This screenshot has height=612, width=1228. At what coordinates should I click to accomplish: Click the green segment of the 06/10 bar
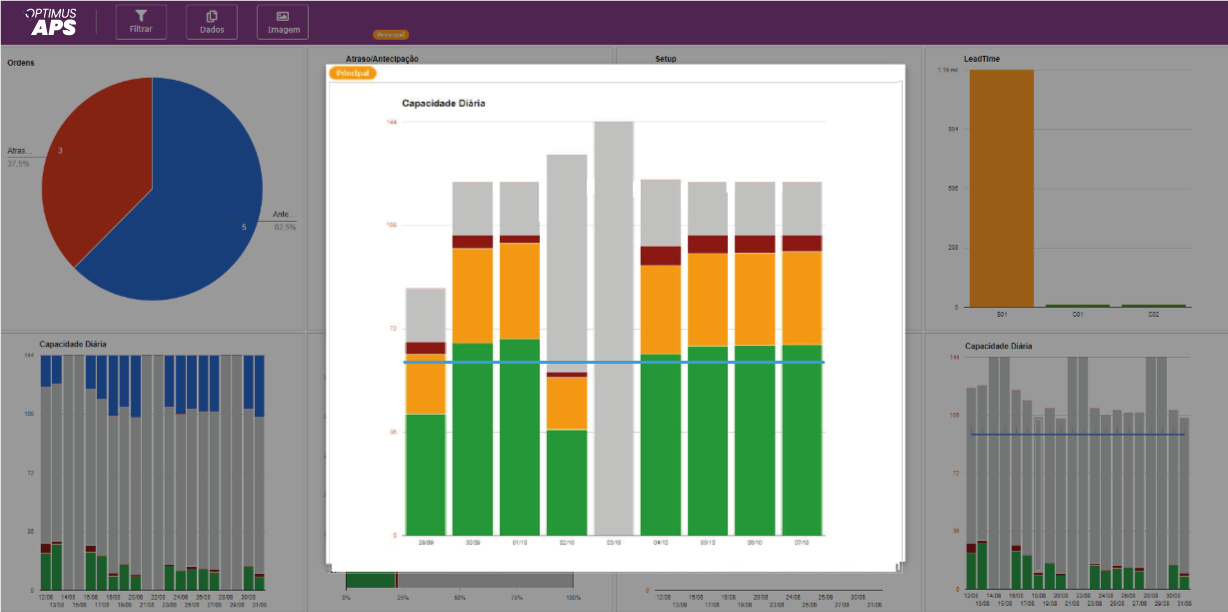(755, 440)
